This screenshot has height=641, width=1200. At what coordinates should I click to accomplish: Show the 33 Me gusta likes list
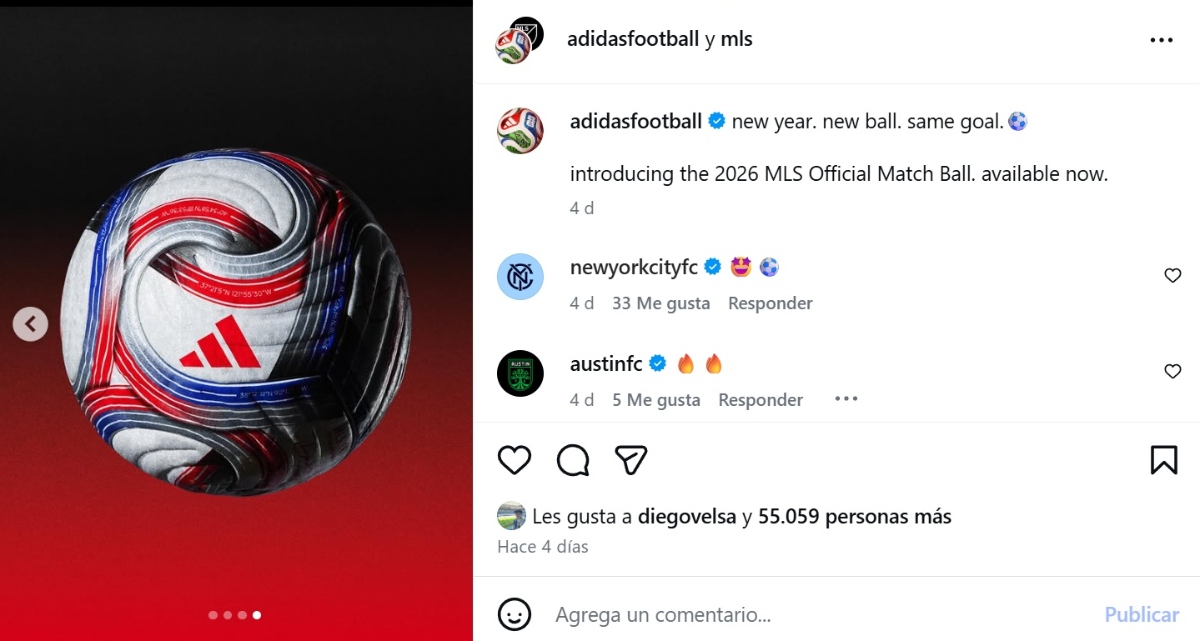[661, 303]
